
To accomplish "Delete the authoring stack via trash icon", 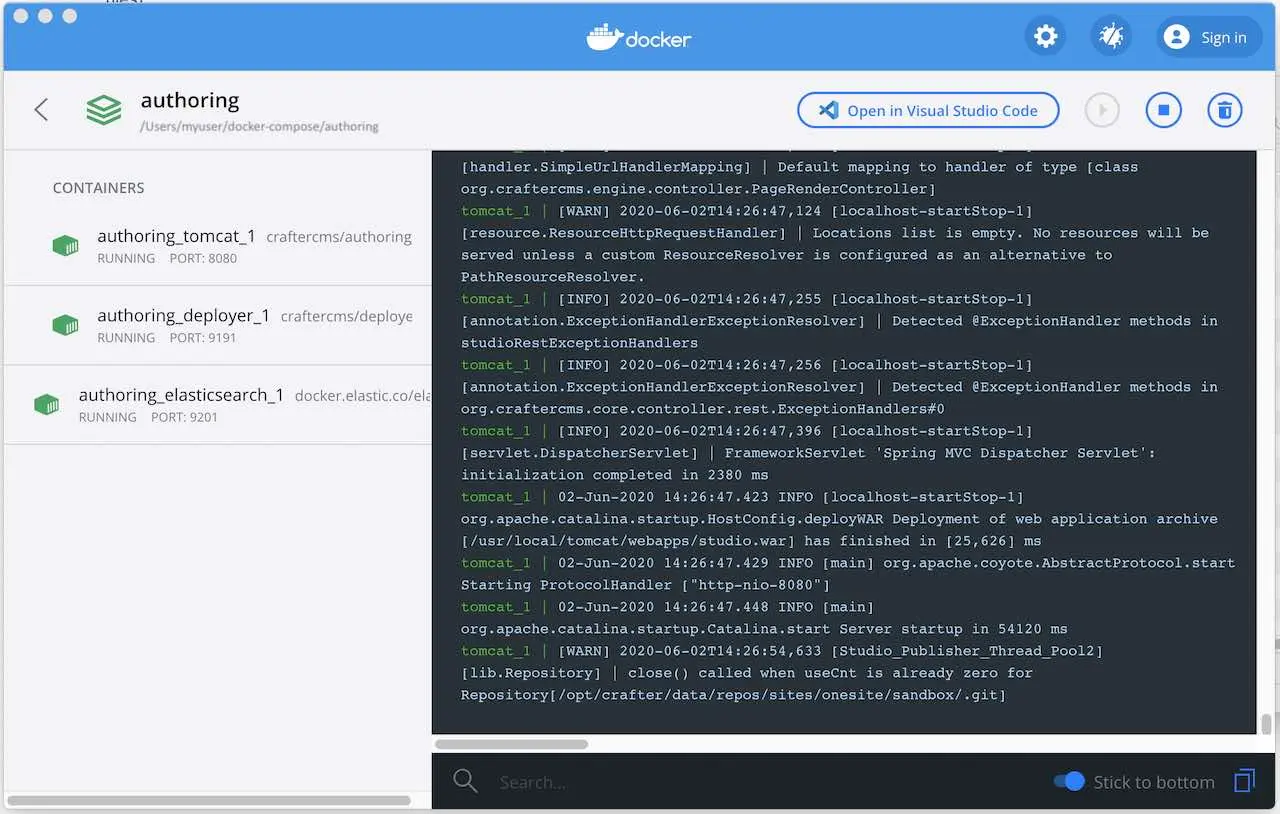I will [1225, 110].
